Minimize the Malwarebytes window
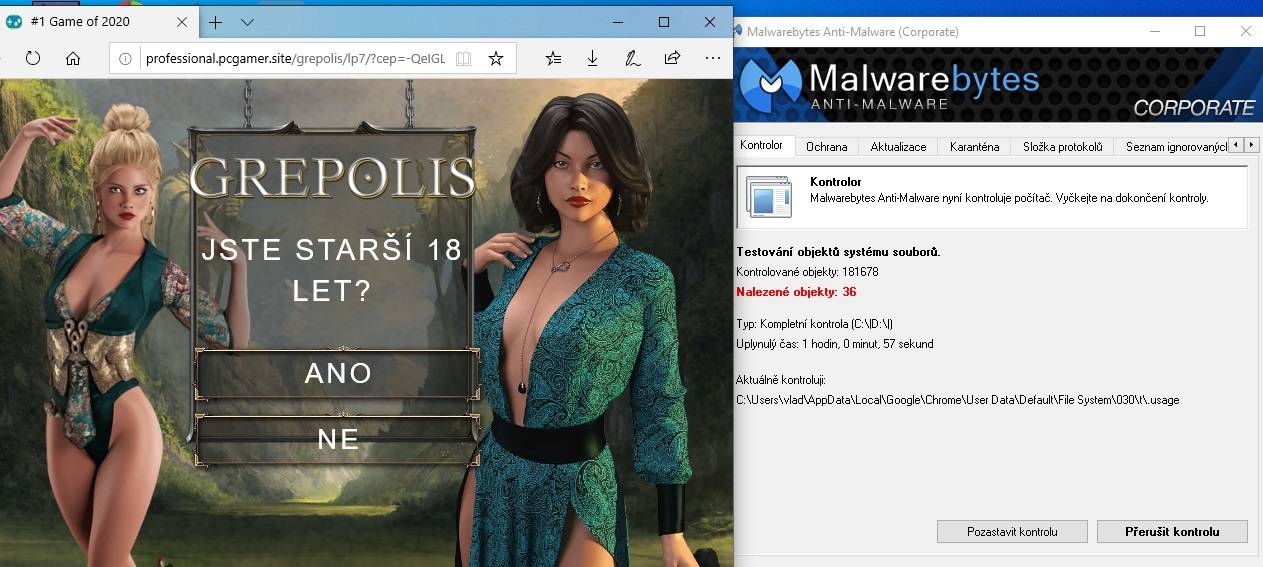Viewport: 1263px width, 567px height. (1155, 31)
